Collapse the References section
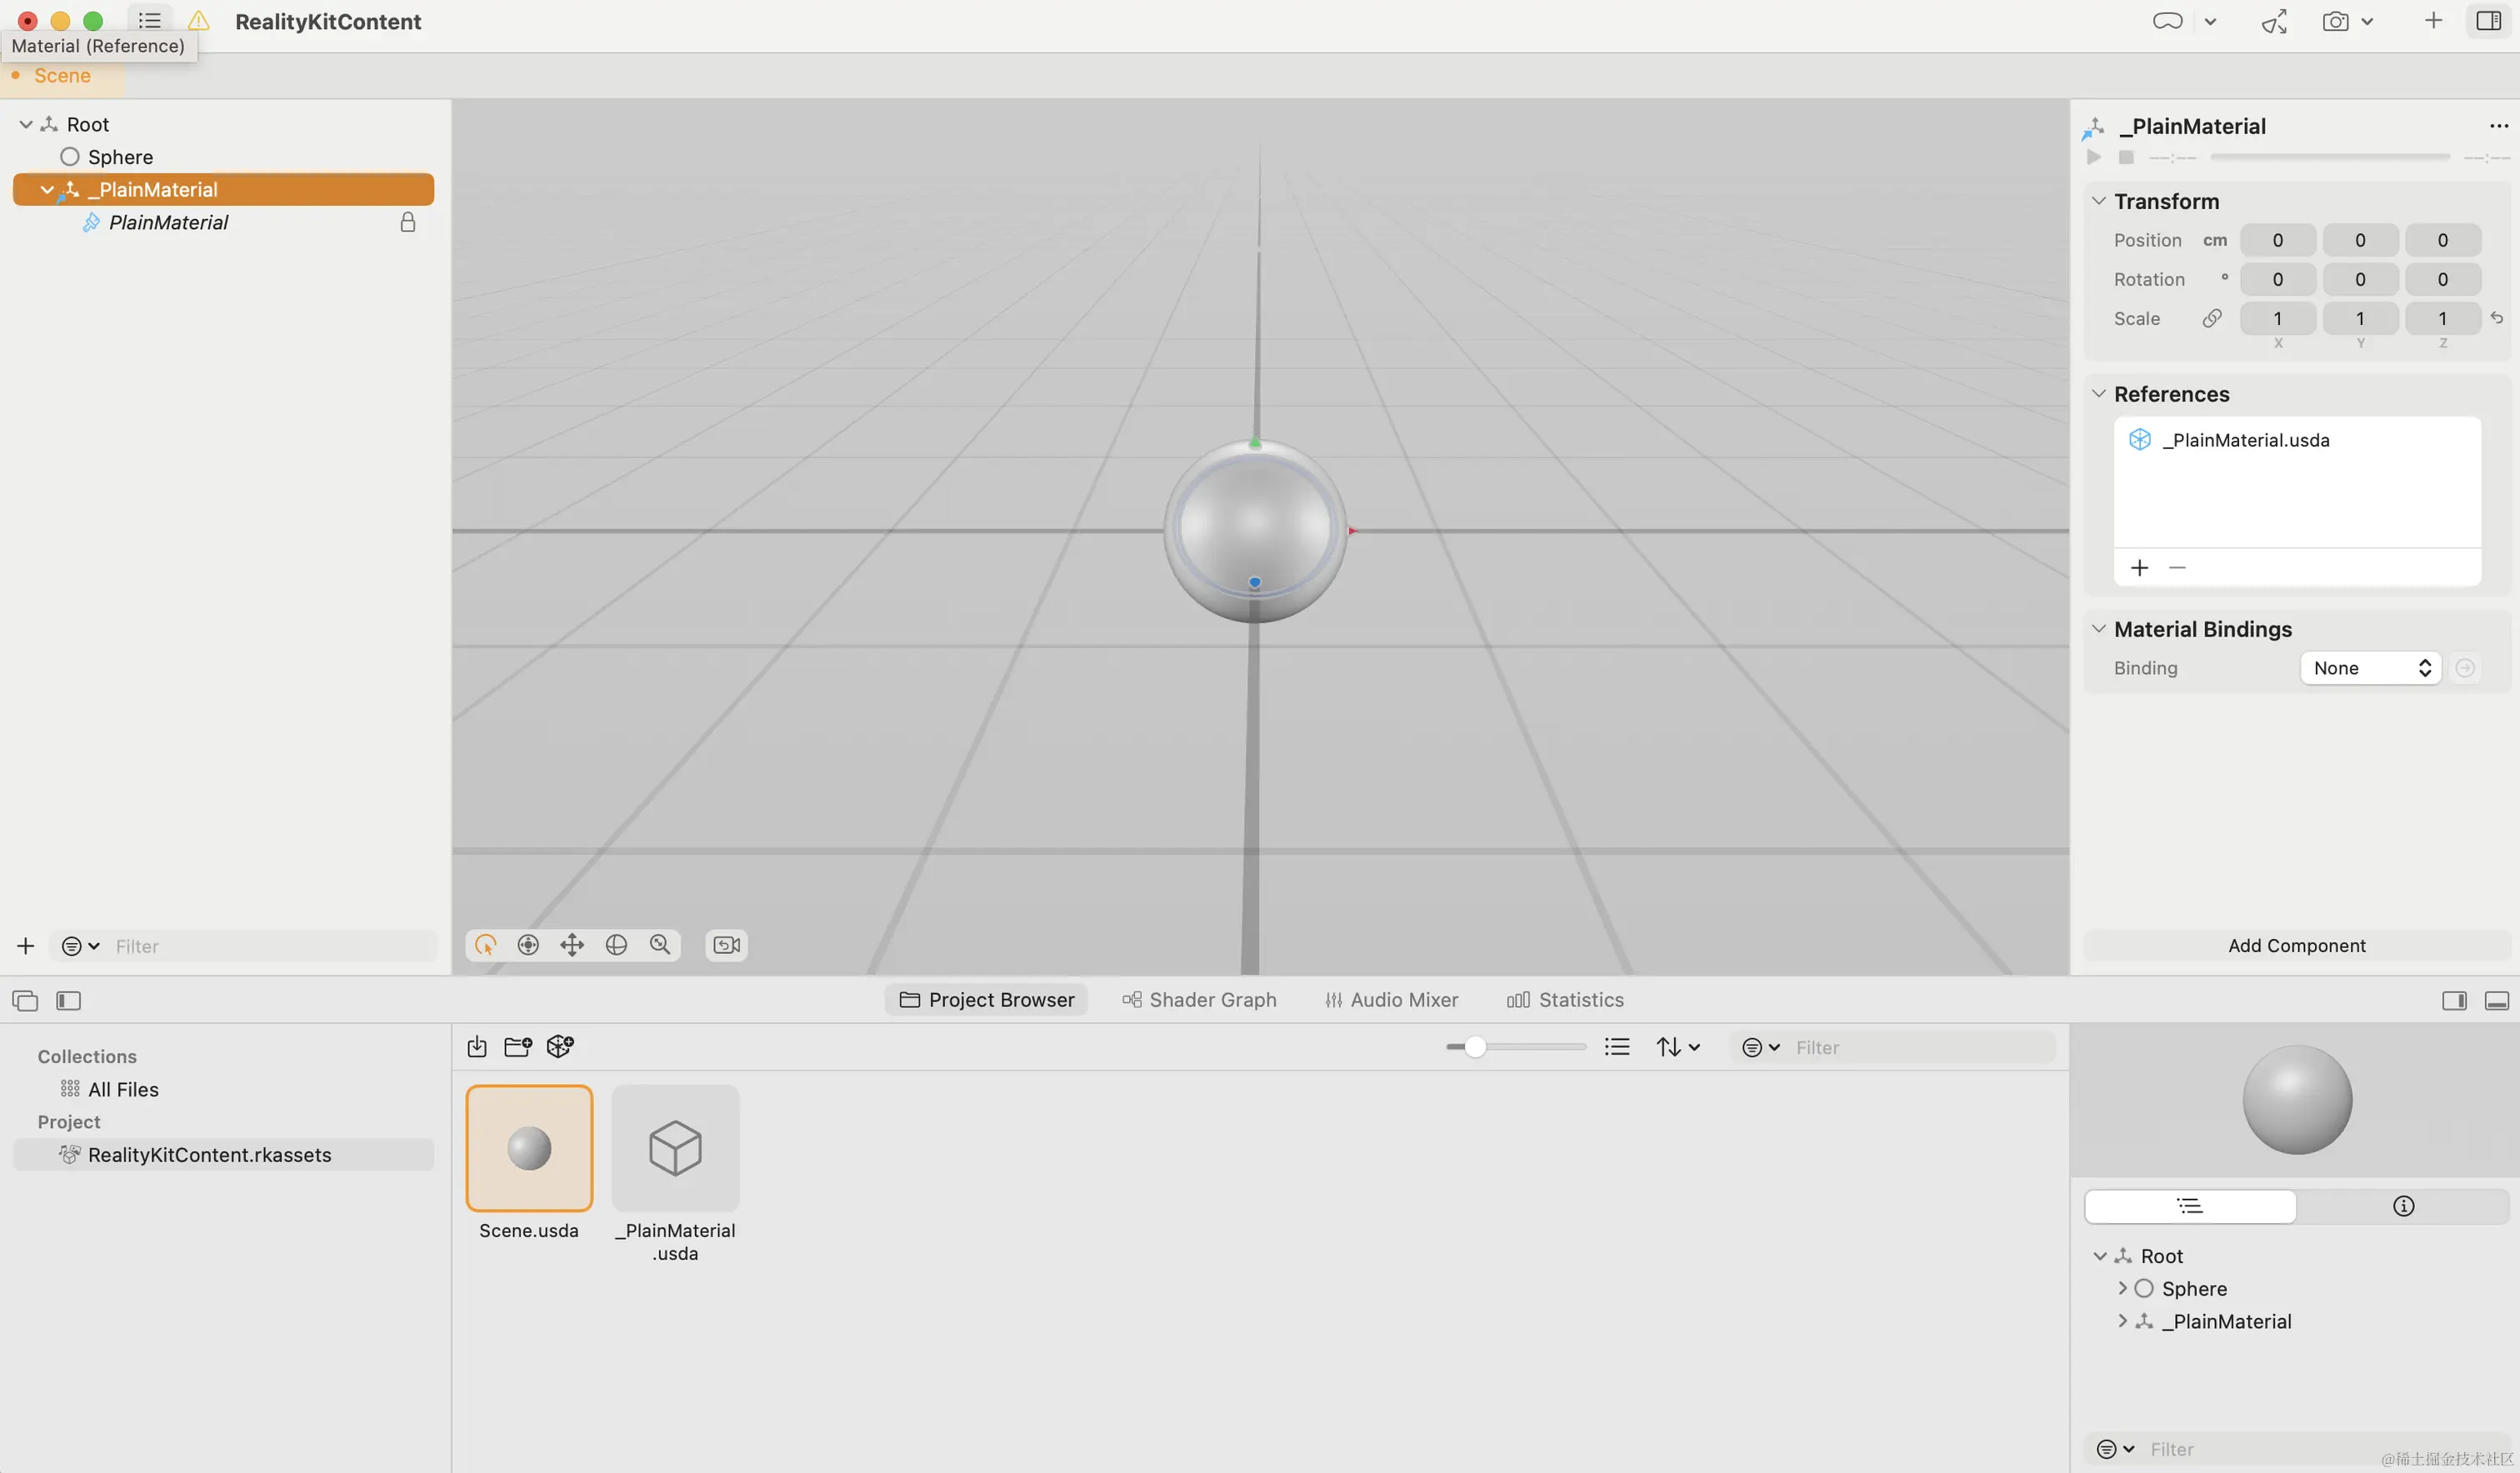2520x1473 pixels. pyautogui.click(x=2098, y=394)
